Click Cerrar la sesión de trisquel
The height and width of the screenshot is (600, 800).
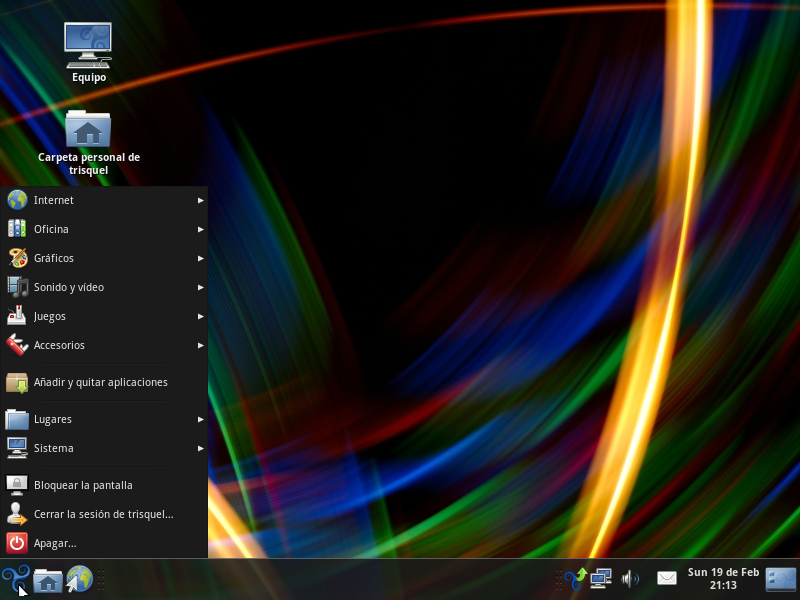pos(103,514)
